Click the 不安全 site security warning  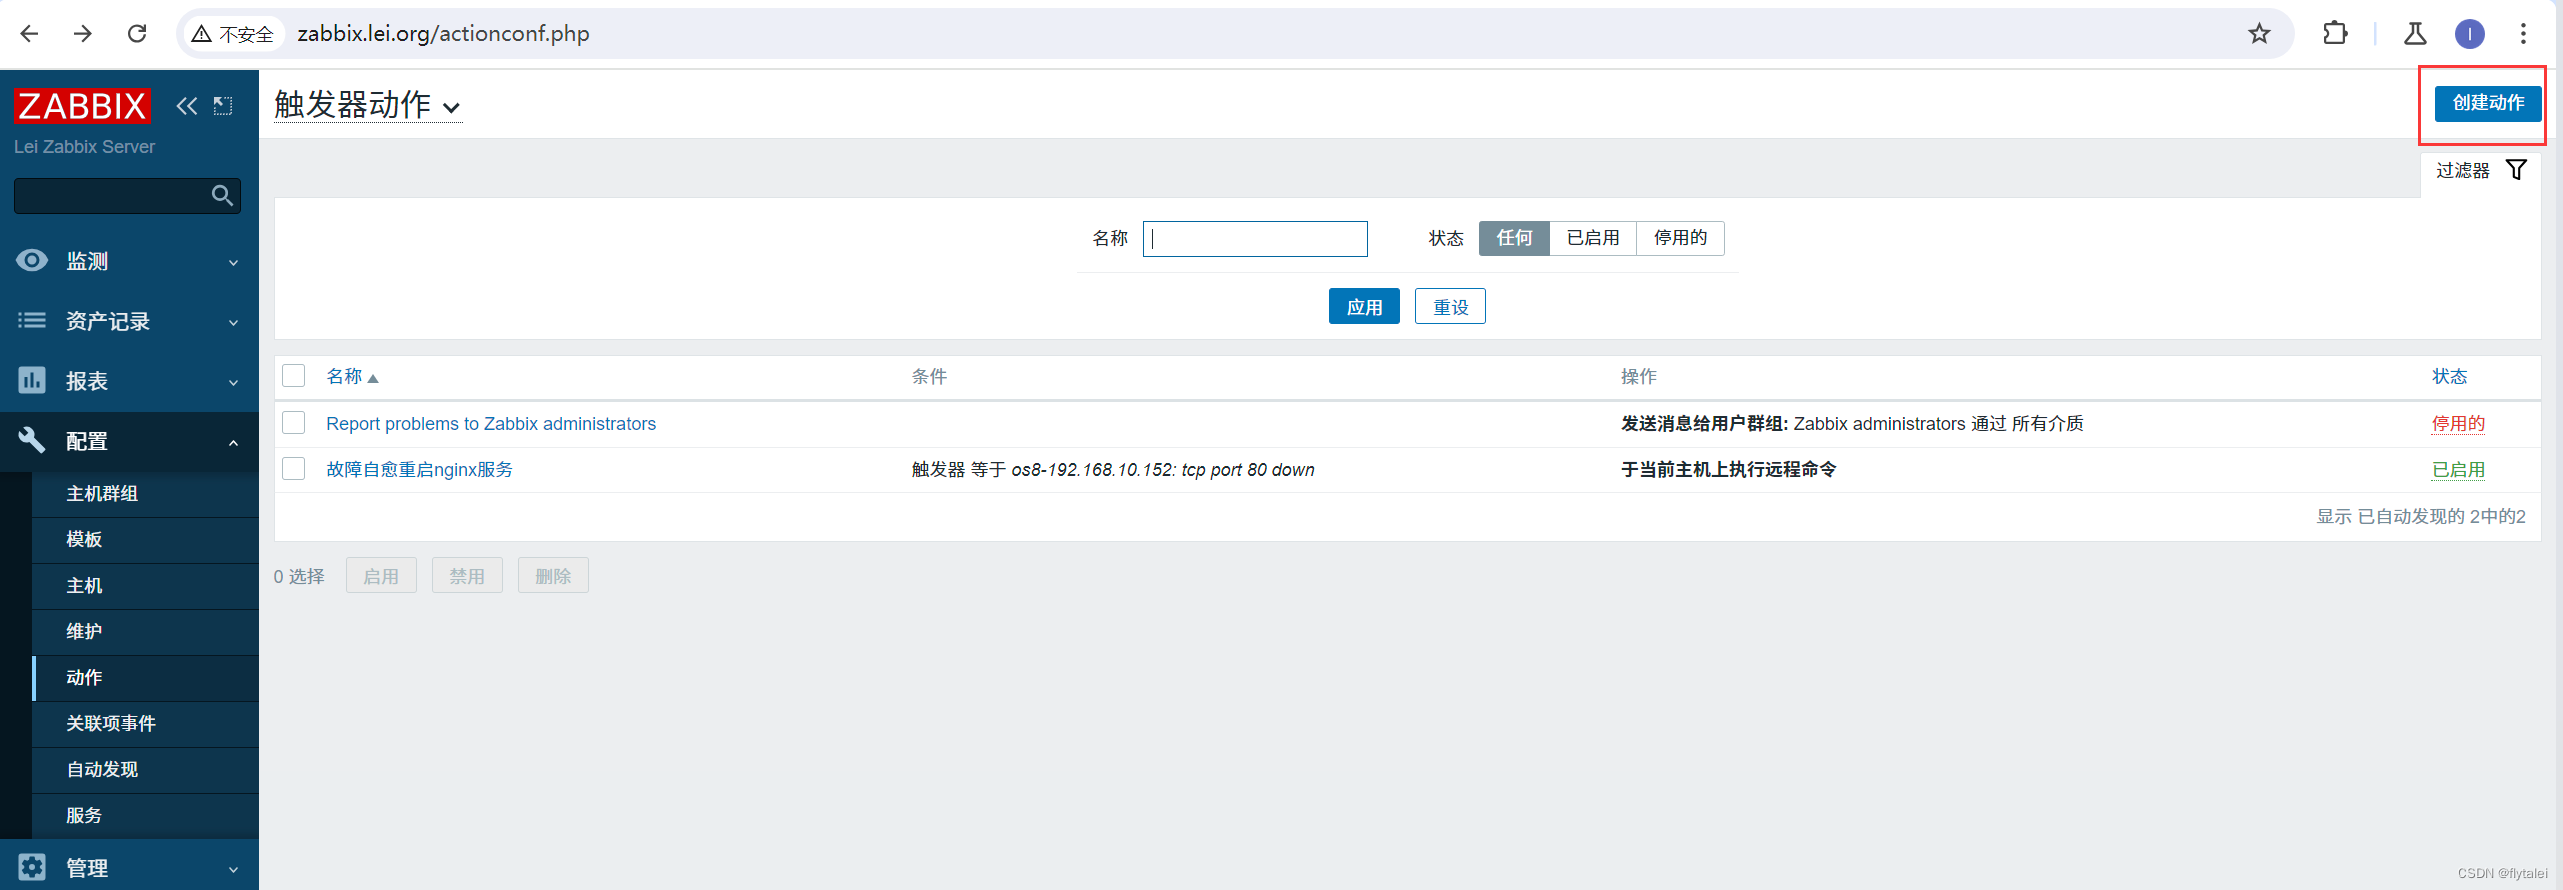tap(233, 34)
